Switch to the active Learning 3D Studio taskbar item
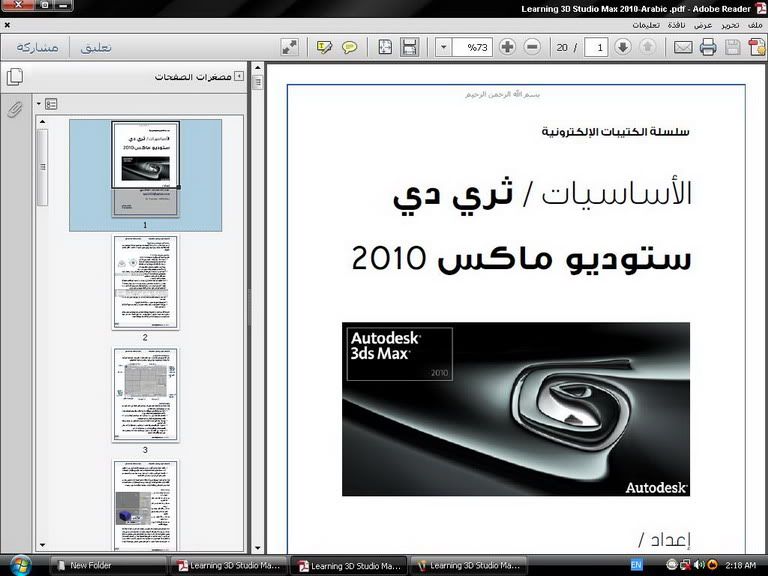 (x=351, y=565)
